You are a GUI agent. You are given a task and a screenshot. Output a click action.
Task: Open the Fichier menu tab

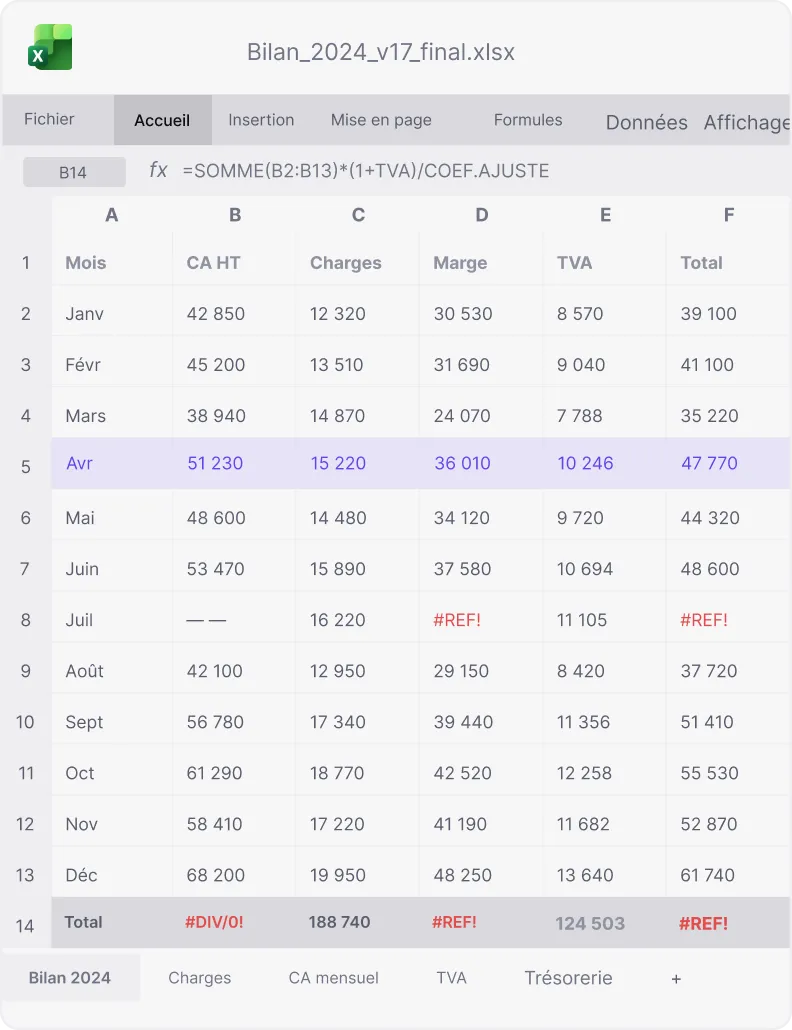tap(49, 119)
